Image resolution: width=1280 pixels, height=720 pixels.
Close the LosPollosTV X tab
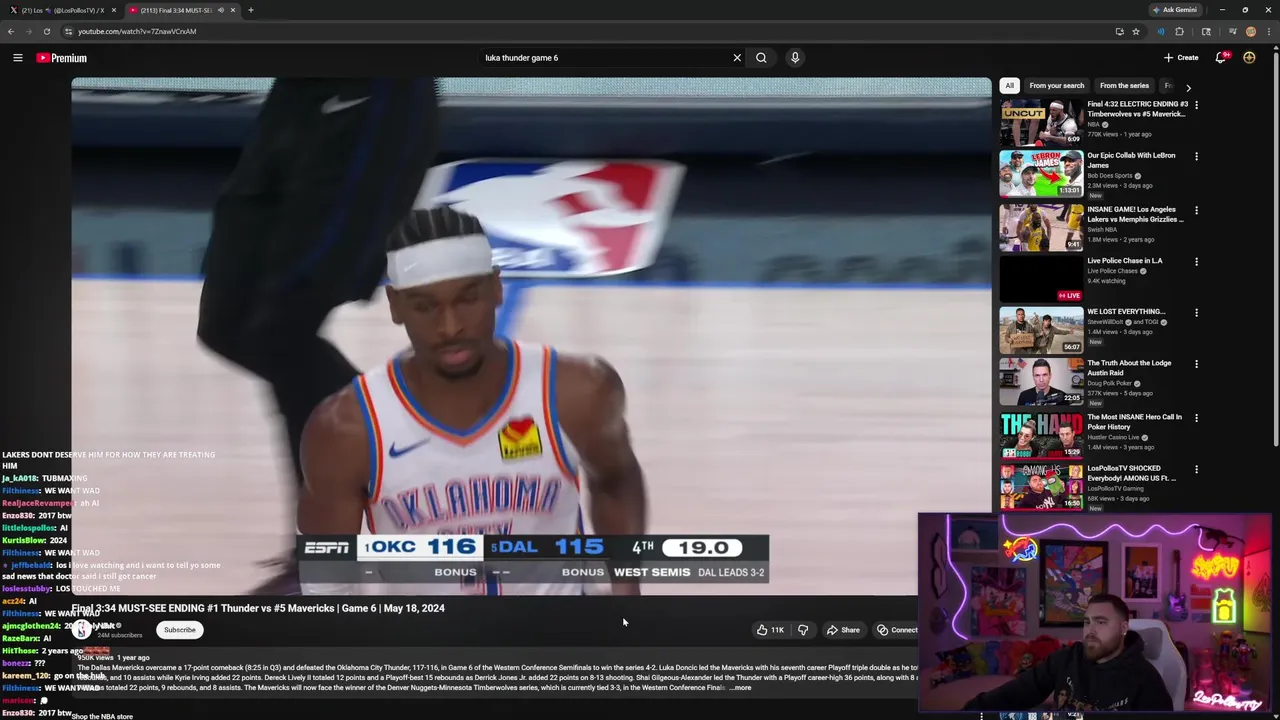point(113,10)
